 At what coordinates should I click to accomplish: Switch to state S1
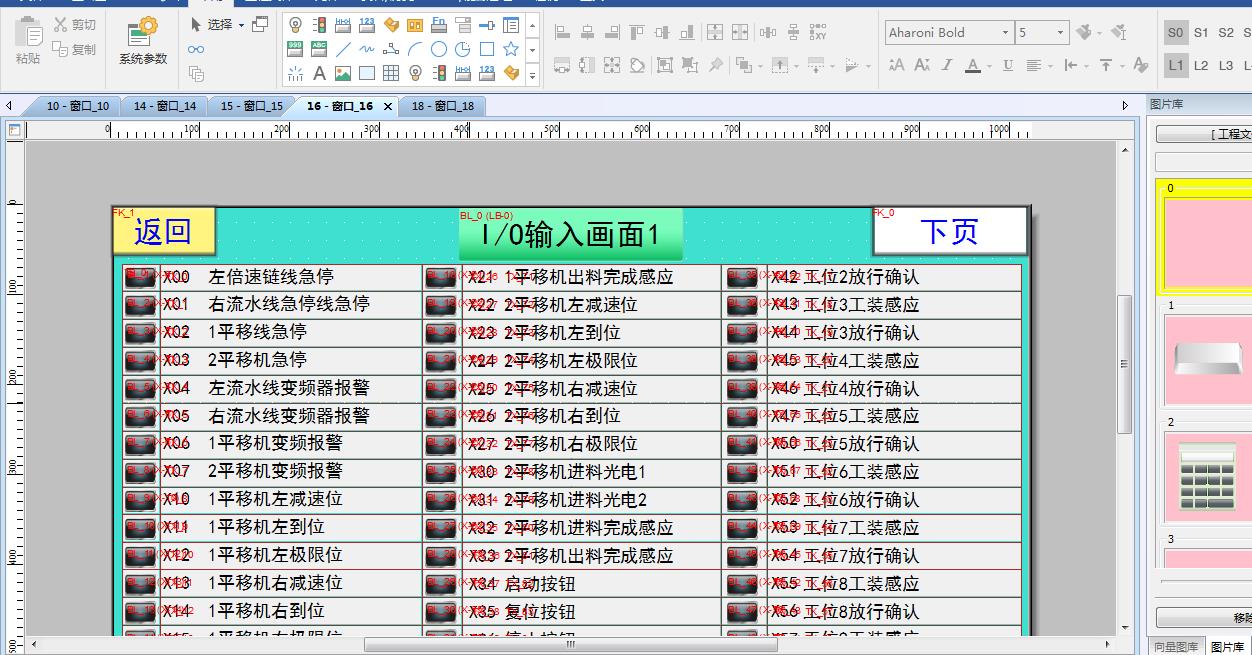[1201, 33]
